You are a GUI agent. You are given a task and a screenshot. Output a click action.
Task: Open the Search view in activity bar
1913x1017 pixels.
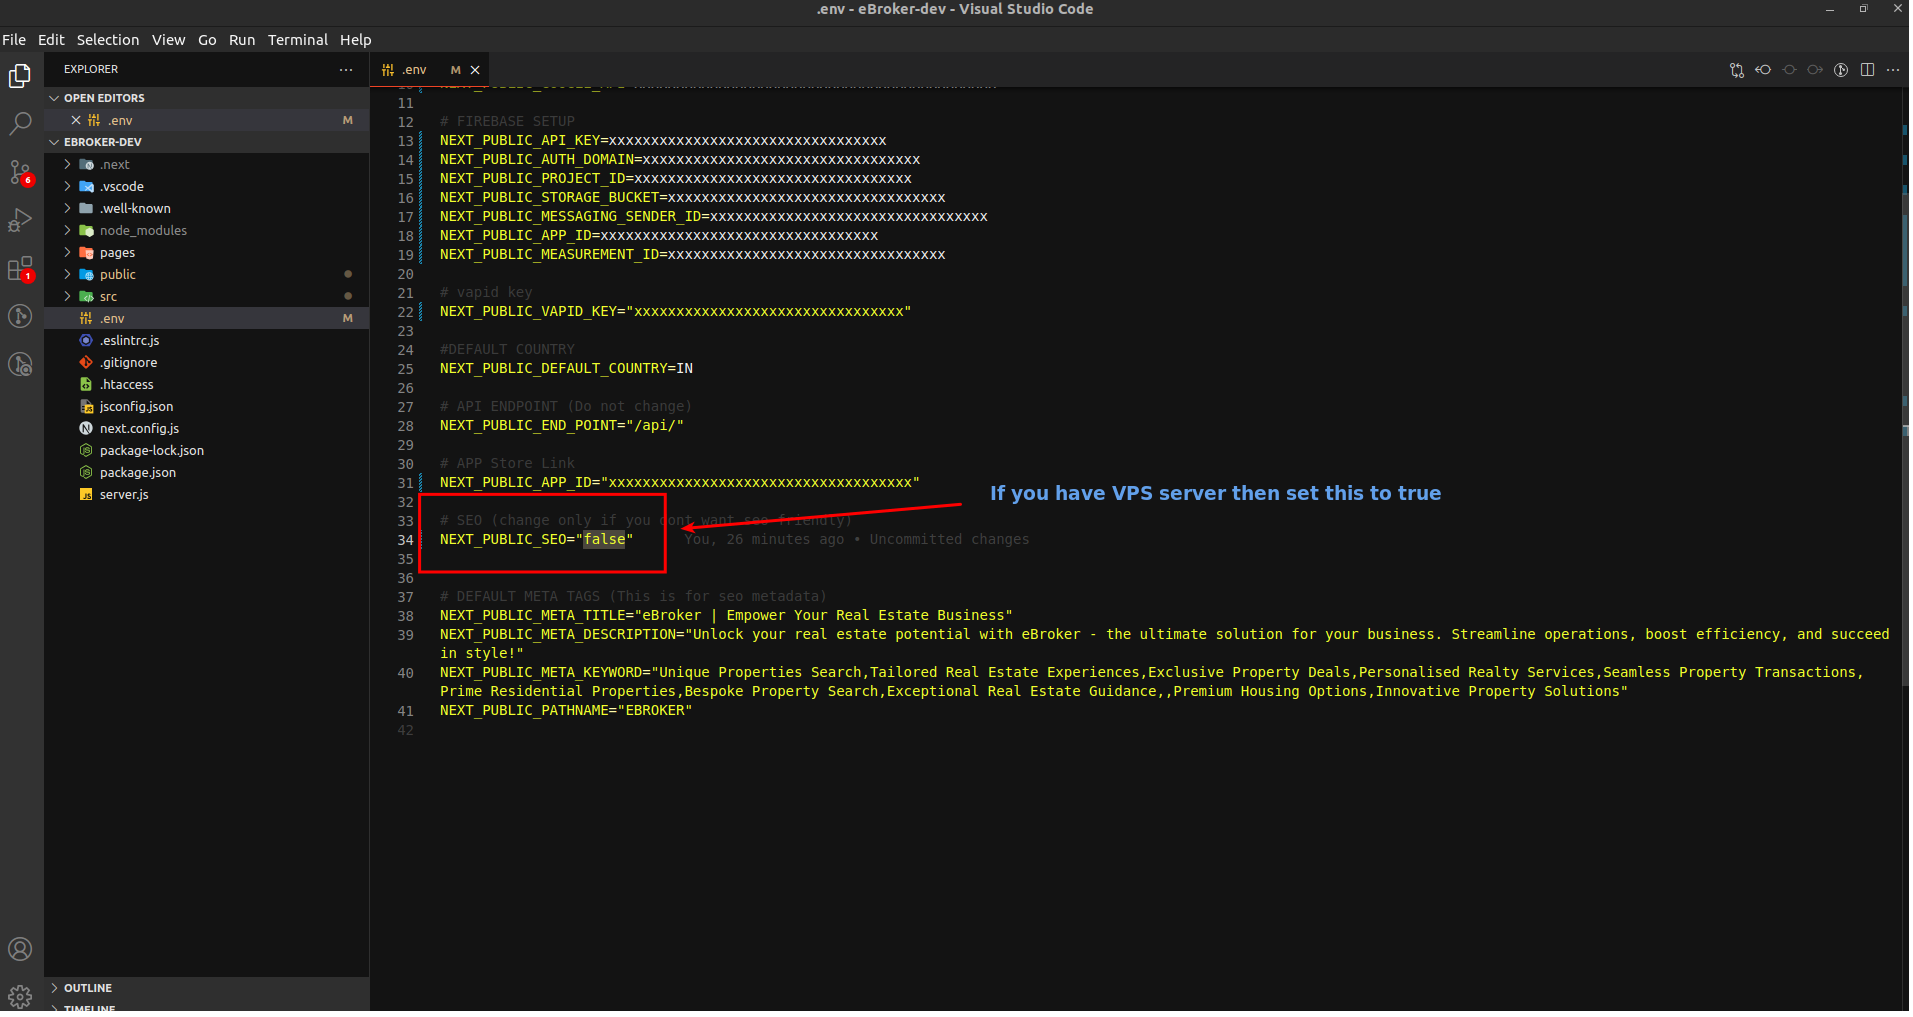point(20,124)
